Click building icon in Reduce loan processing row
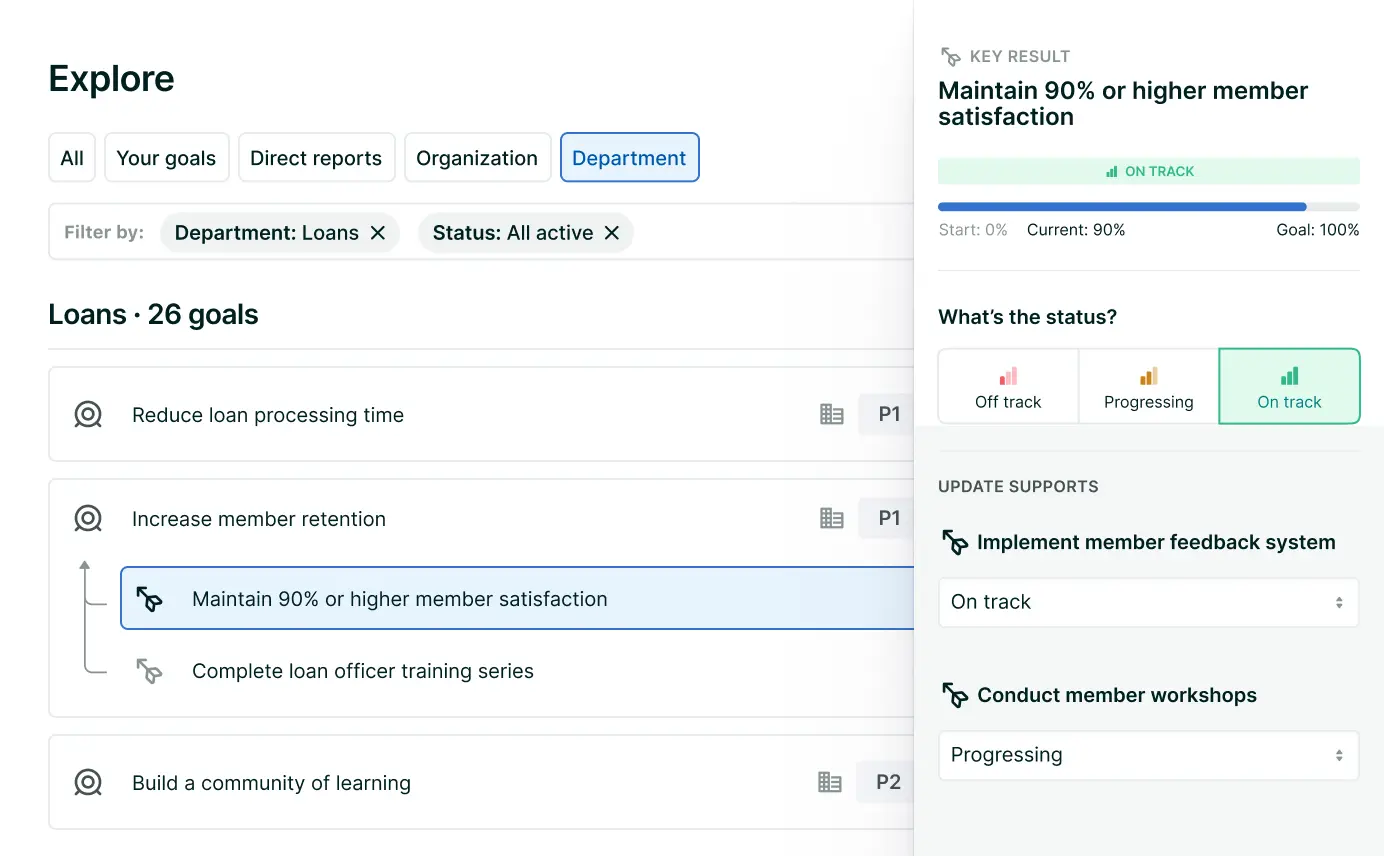Image resolution: width=1384 pixels, height=856 pixels. coord(831,415)
